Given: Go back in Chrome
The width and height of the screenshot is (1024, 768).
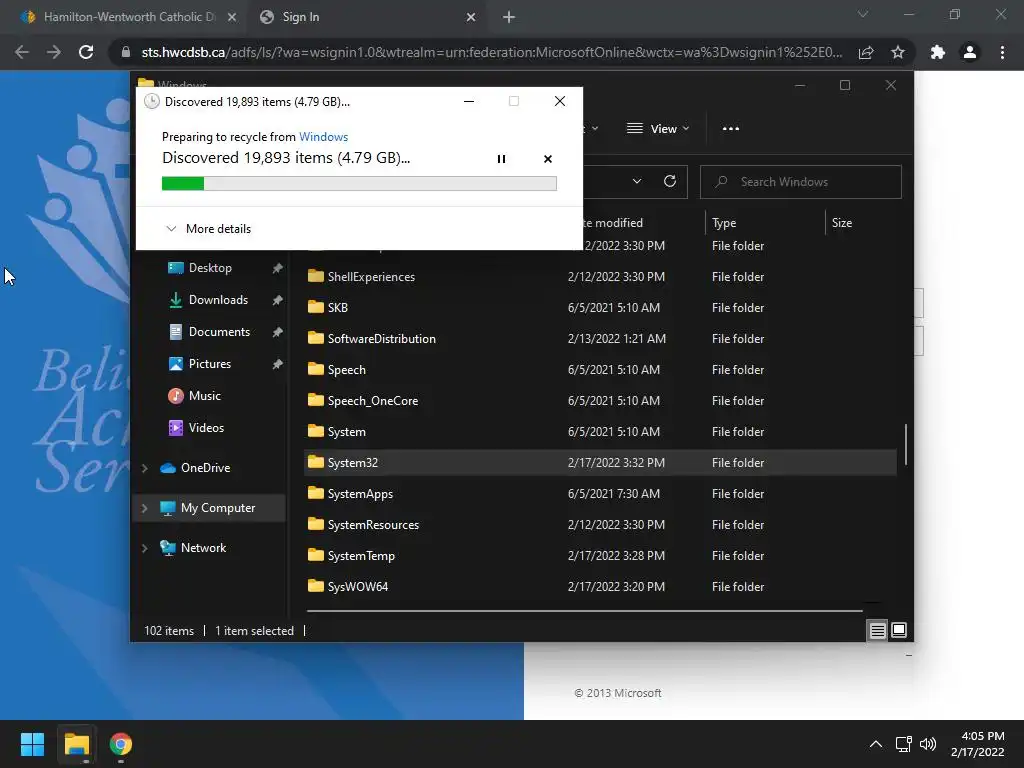Looking at the screenshot, I should (x=22, y=52).
